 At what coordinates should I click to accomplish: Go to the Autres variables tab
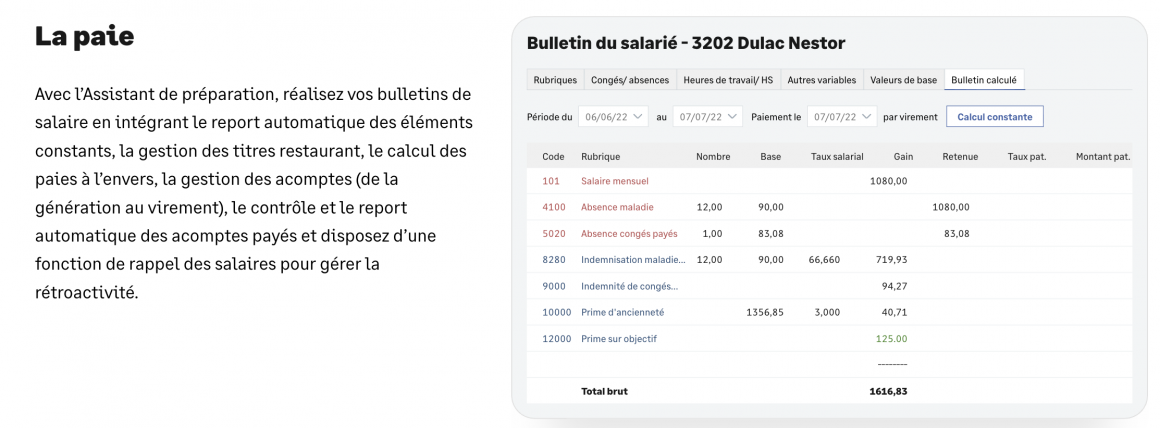(x=821, y=79)
